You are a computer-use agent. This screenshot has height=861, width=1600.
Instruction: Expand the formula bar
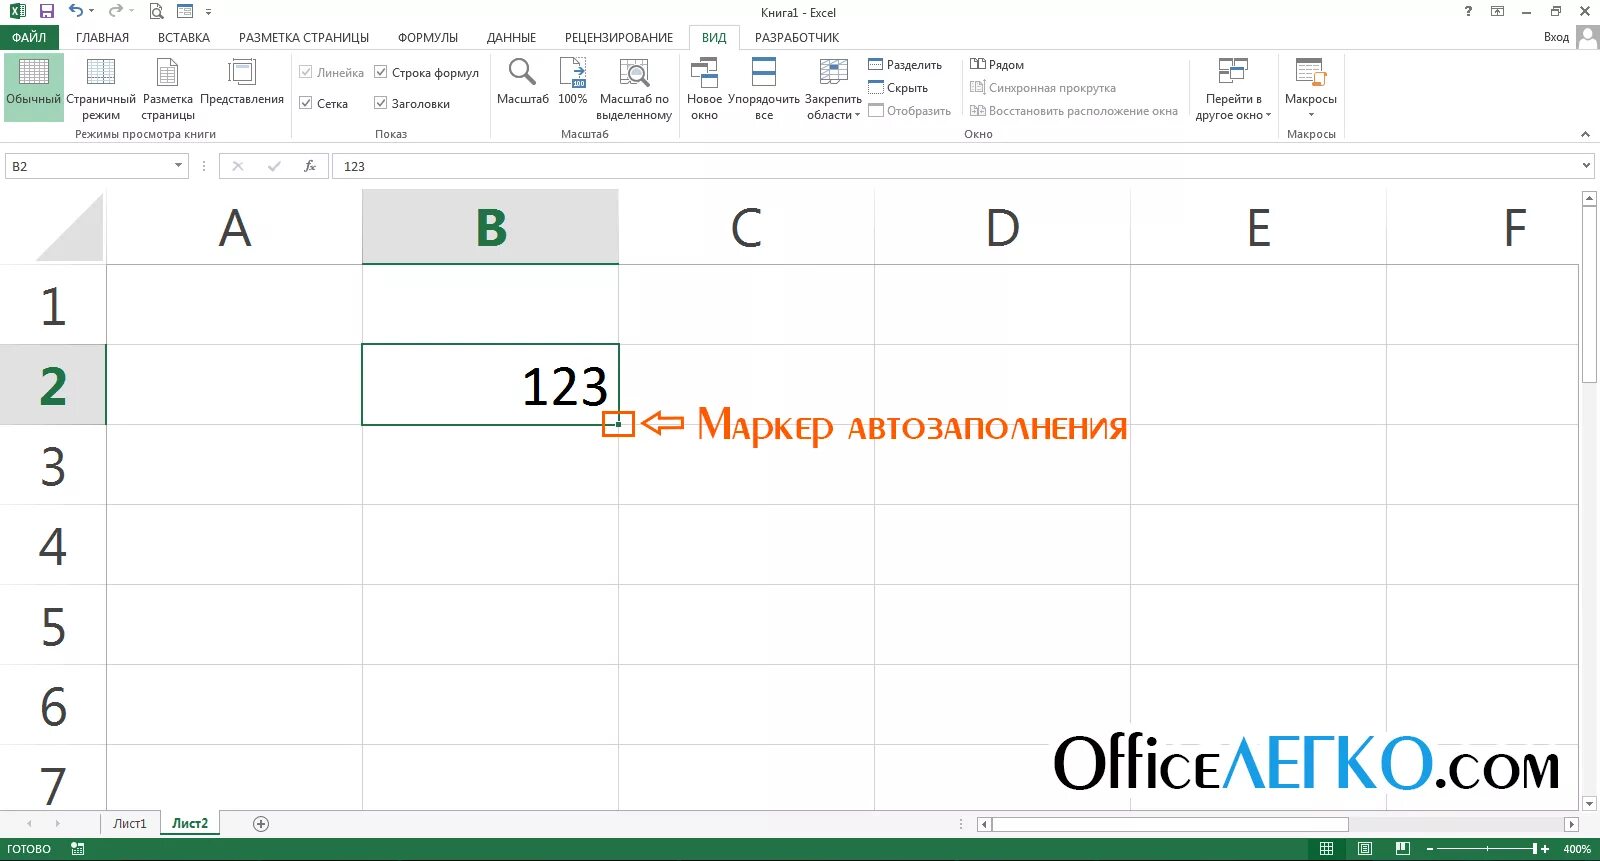pyautogui.click(x=1586, y=166)
